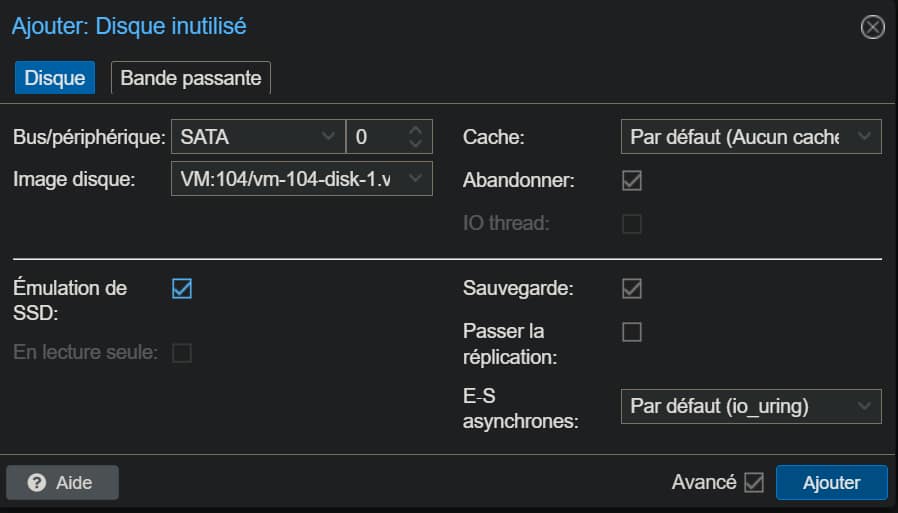Enable Passer la réplication checkbox
The width and height of the screenshot is (898, 513).
coord(632,332)
